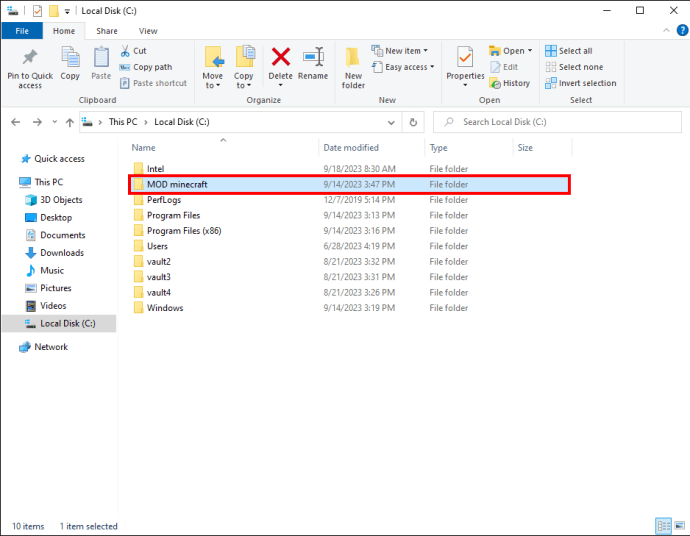Cut the selected item with the scissors
This screenshot has height=536, width=690.
point(133,51)
